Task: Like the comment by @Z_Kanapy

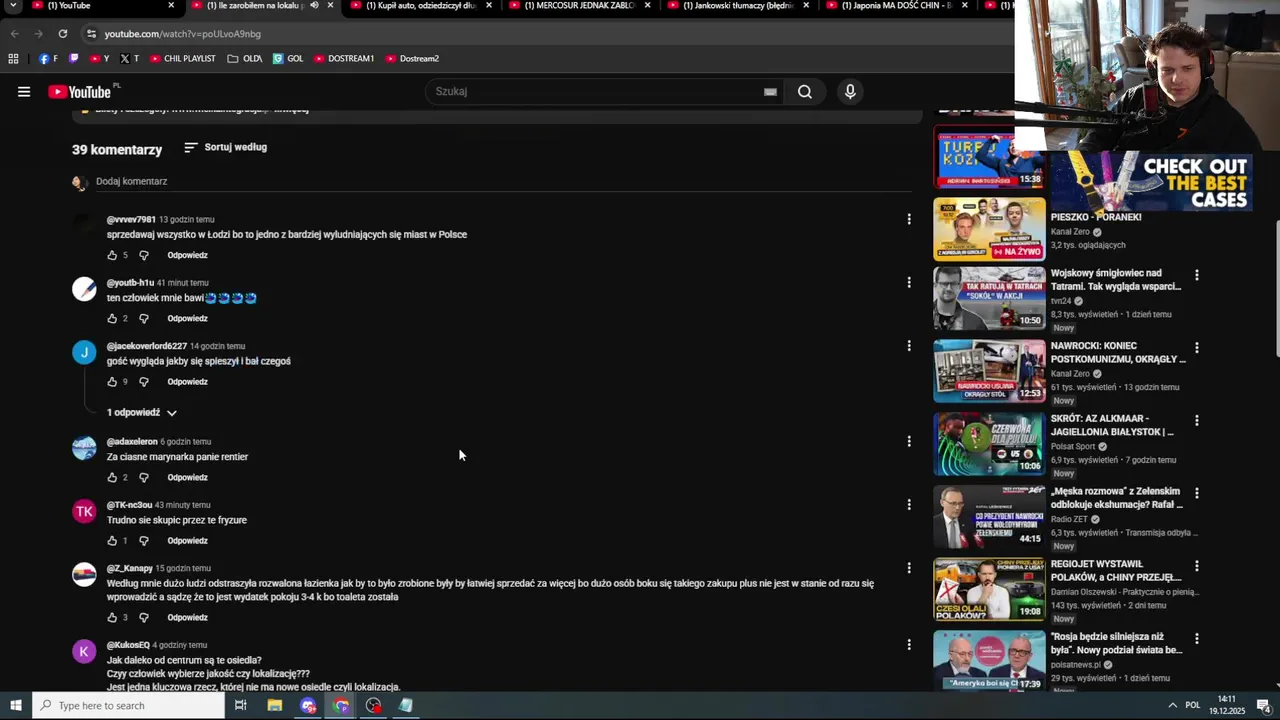Action: pyautogui.click(x=112, y=618)
